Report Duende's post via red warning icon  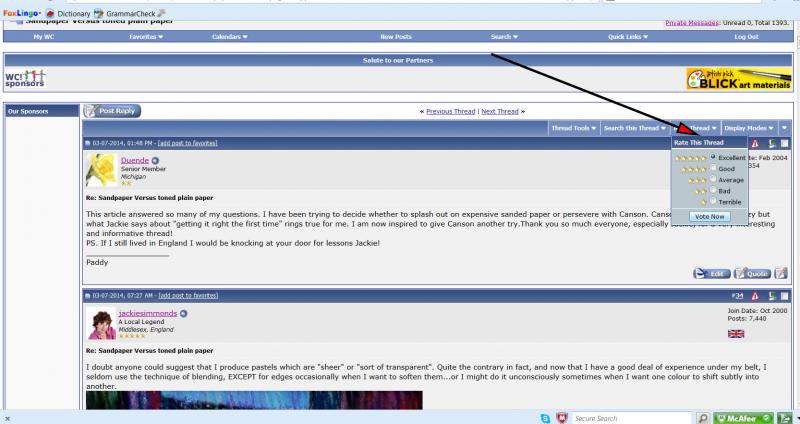(x=755, y=143)
